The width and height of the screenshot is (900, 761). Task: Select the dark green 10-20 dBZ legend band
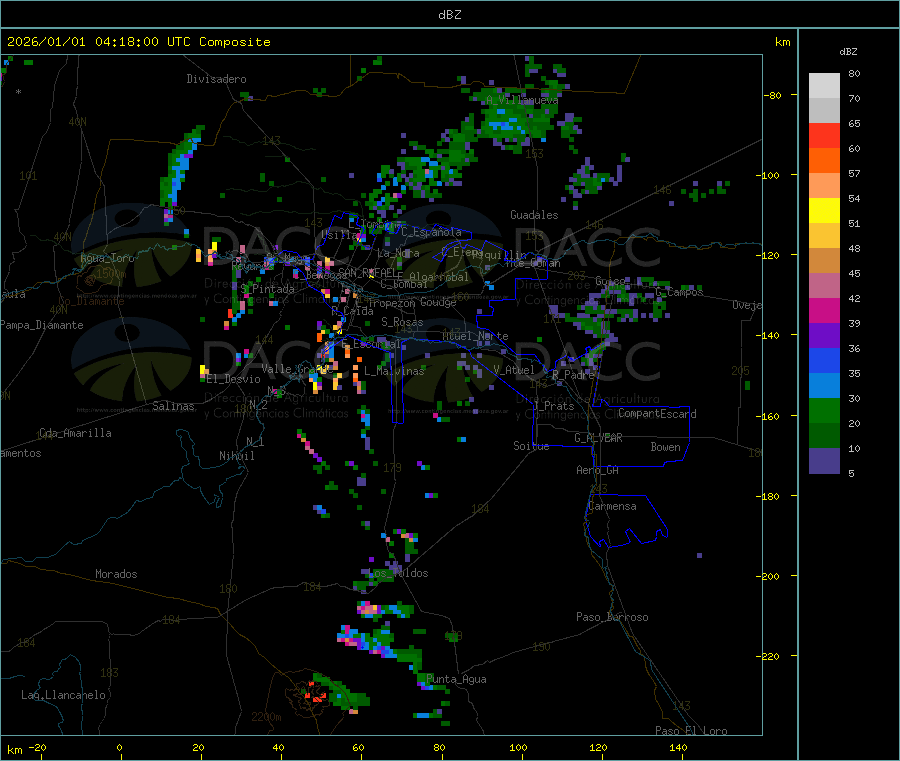click(824, 436)
